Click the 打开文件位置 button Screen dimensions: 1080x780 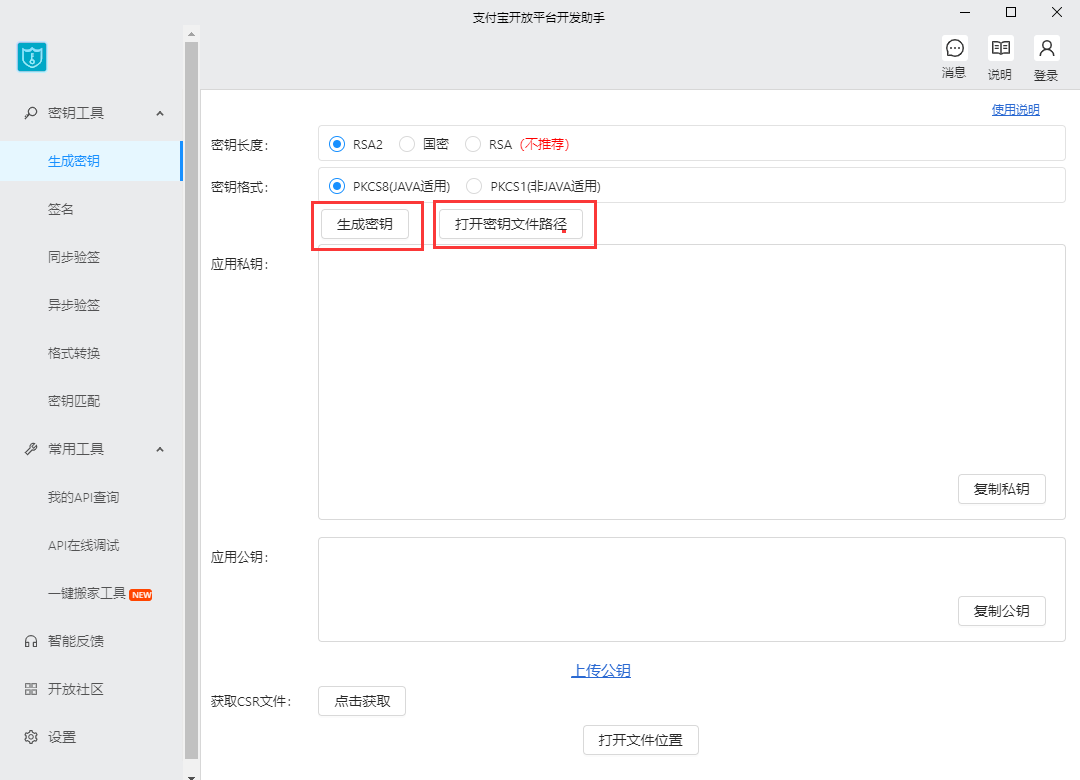coord(641,740)
